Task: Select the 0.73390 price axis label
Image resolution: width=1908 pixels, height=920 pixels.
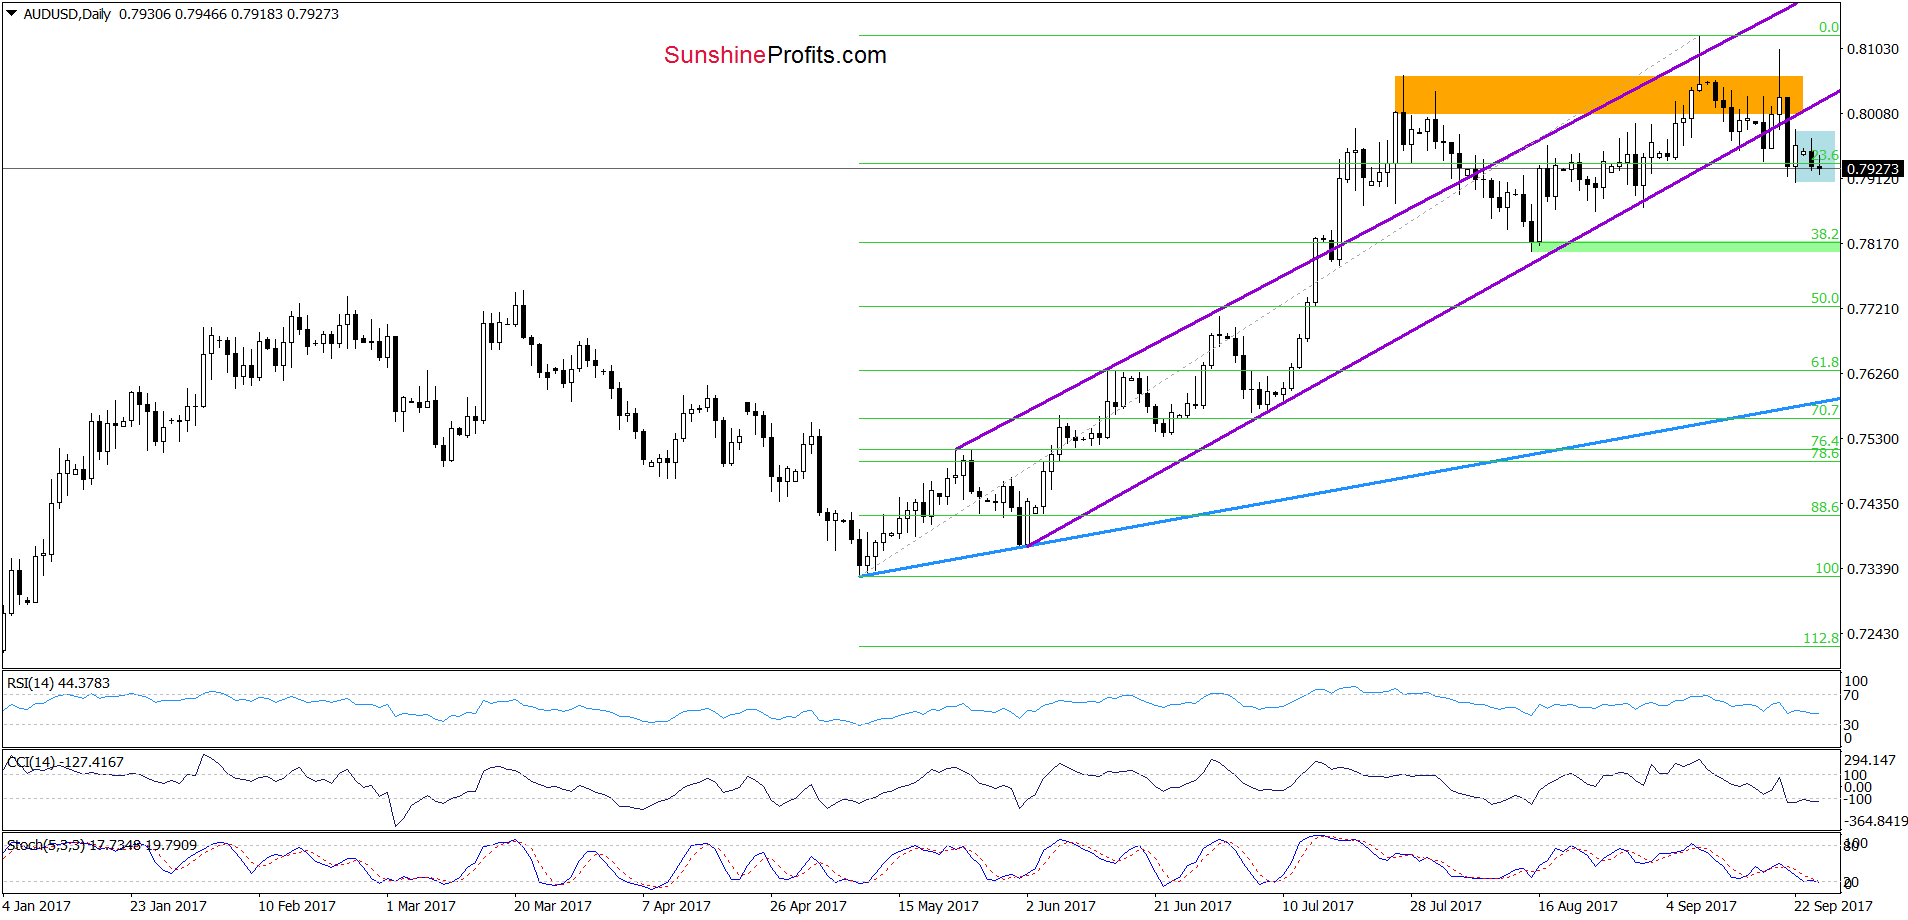Action: [1872, 569]
